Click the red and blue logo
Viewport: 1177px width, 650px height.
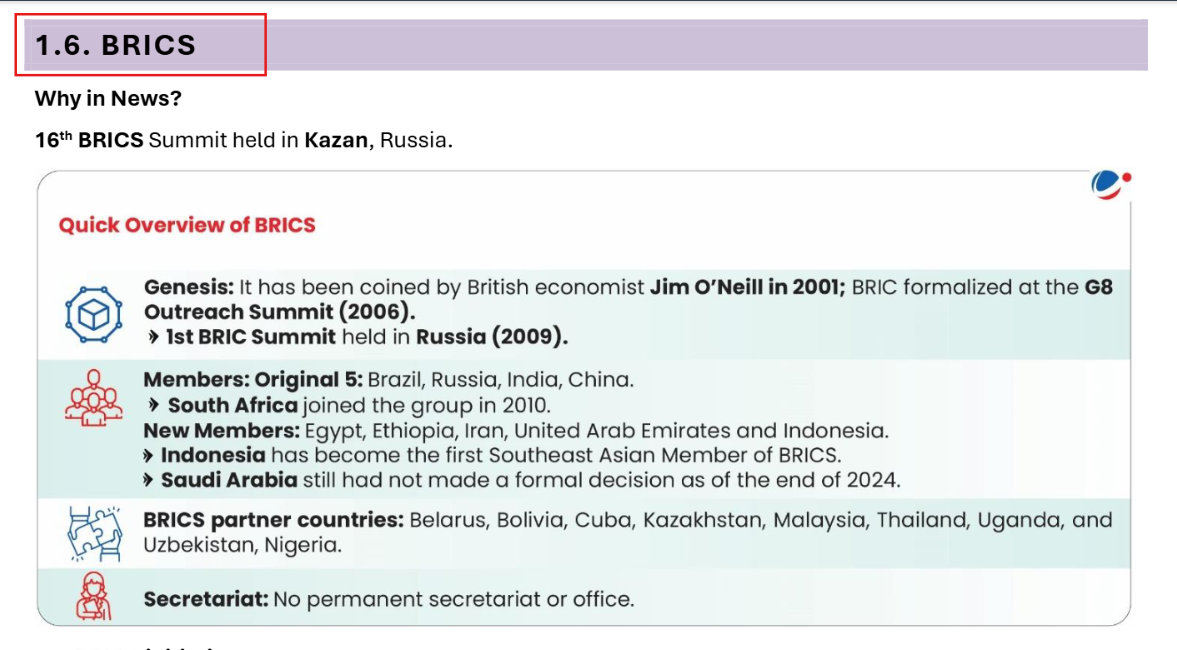click(1110, 184)
